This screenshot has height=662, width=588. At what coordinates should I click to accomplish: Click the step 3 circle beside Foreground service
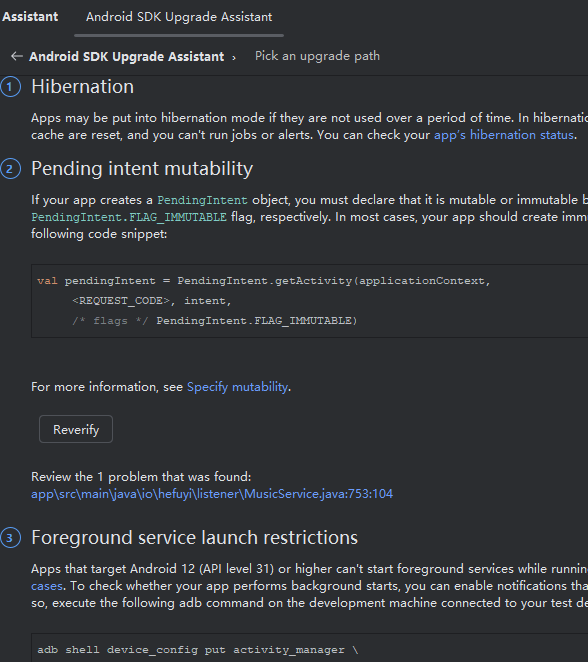pos(10,538)
